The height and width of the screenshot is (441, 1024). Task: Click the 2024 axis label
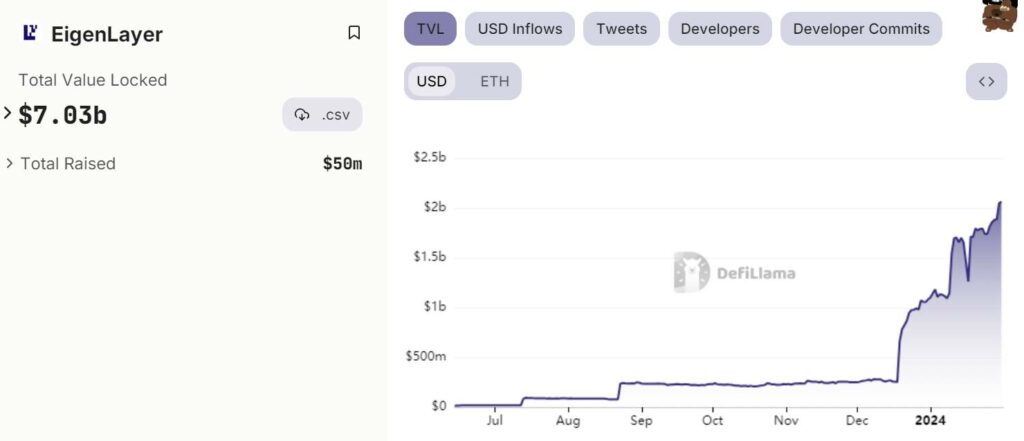click(x=929, y=420)
